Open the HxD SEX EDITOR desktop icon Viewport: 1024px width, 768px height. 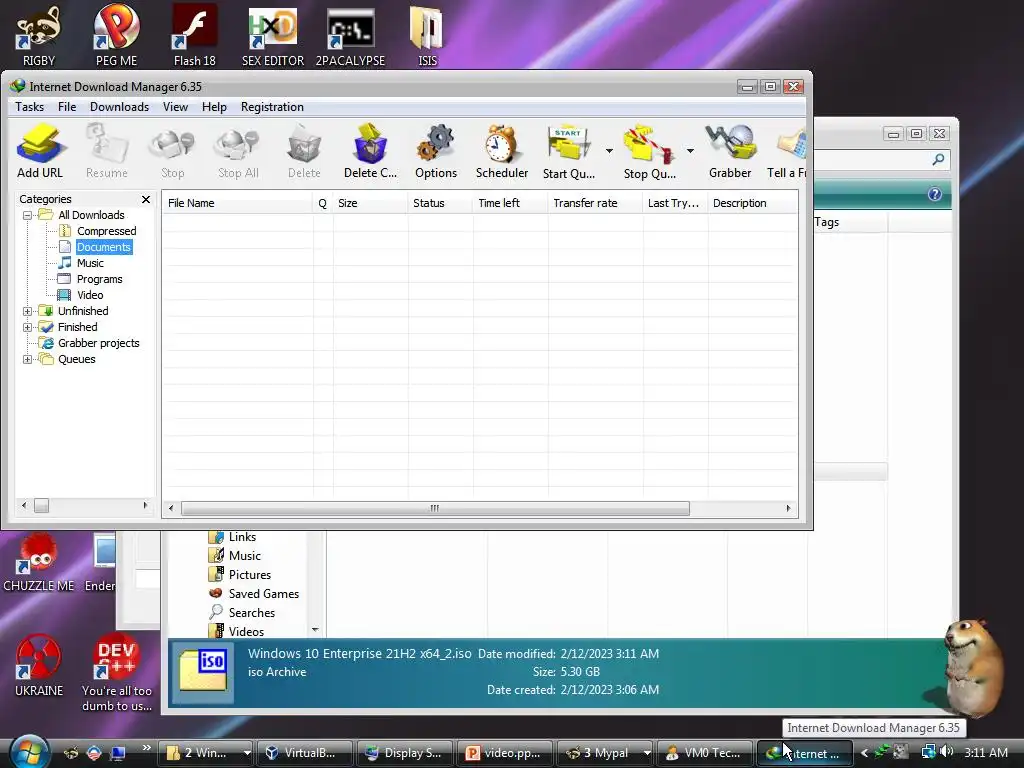(273, 36)
